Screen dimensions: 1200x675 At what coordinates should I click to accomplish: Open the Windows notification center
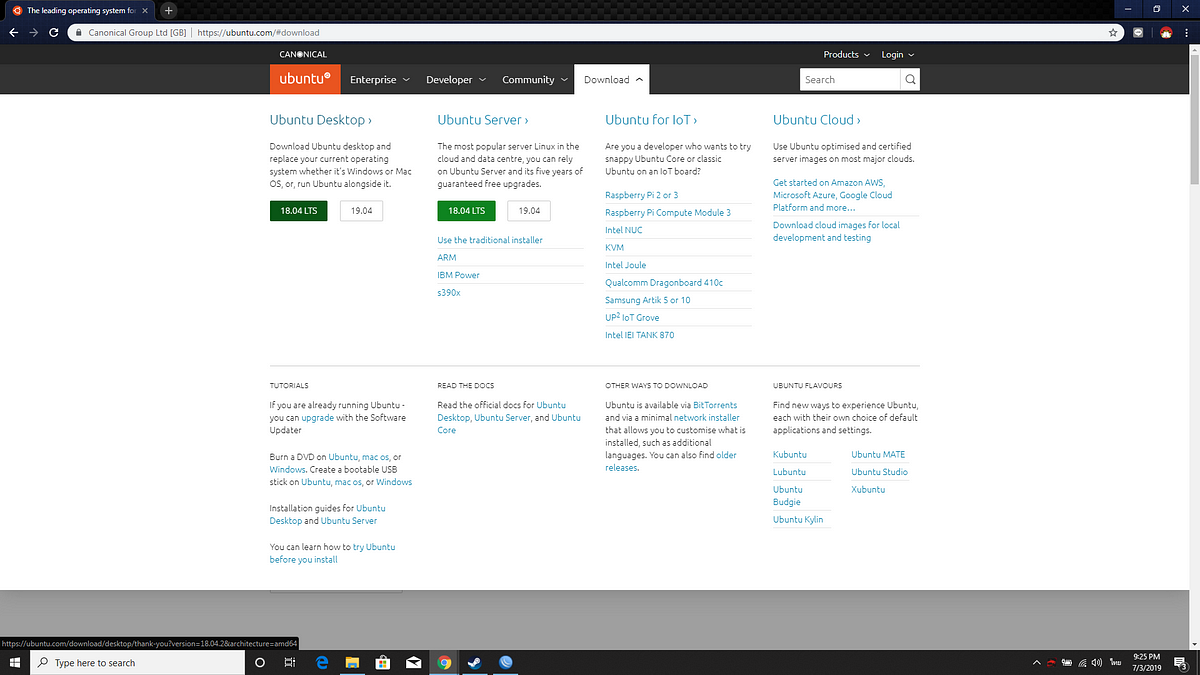coord(1180,662)
